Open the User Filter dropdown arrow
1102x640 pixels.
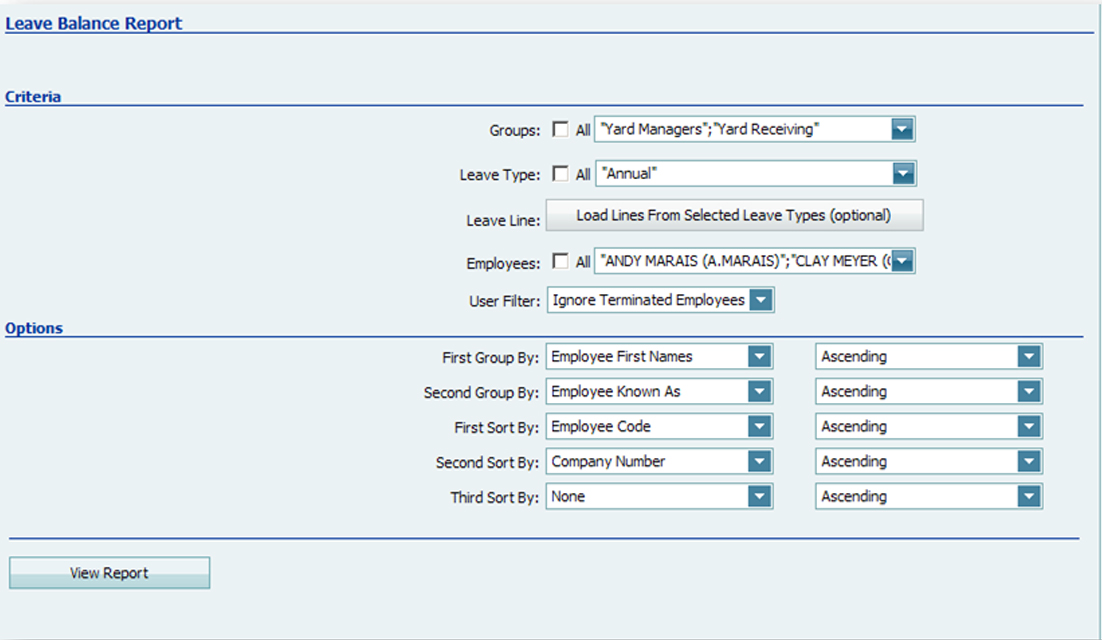(x=762, y=299)
